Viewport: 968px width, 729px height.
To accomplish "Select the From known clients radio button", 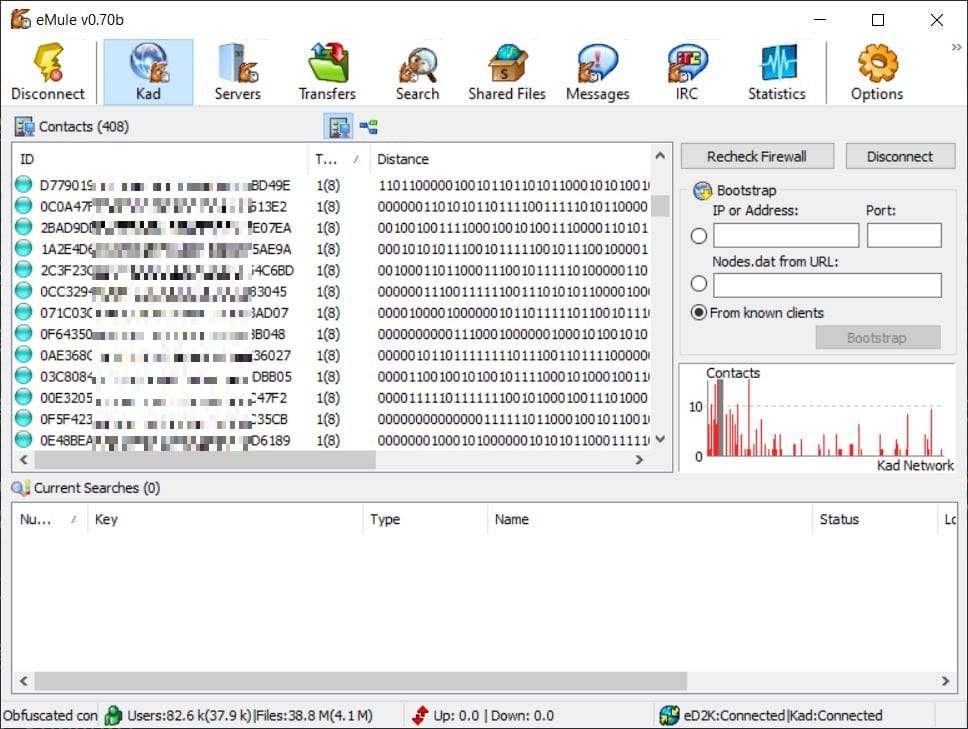I will click(699, 313).
